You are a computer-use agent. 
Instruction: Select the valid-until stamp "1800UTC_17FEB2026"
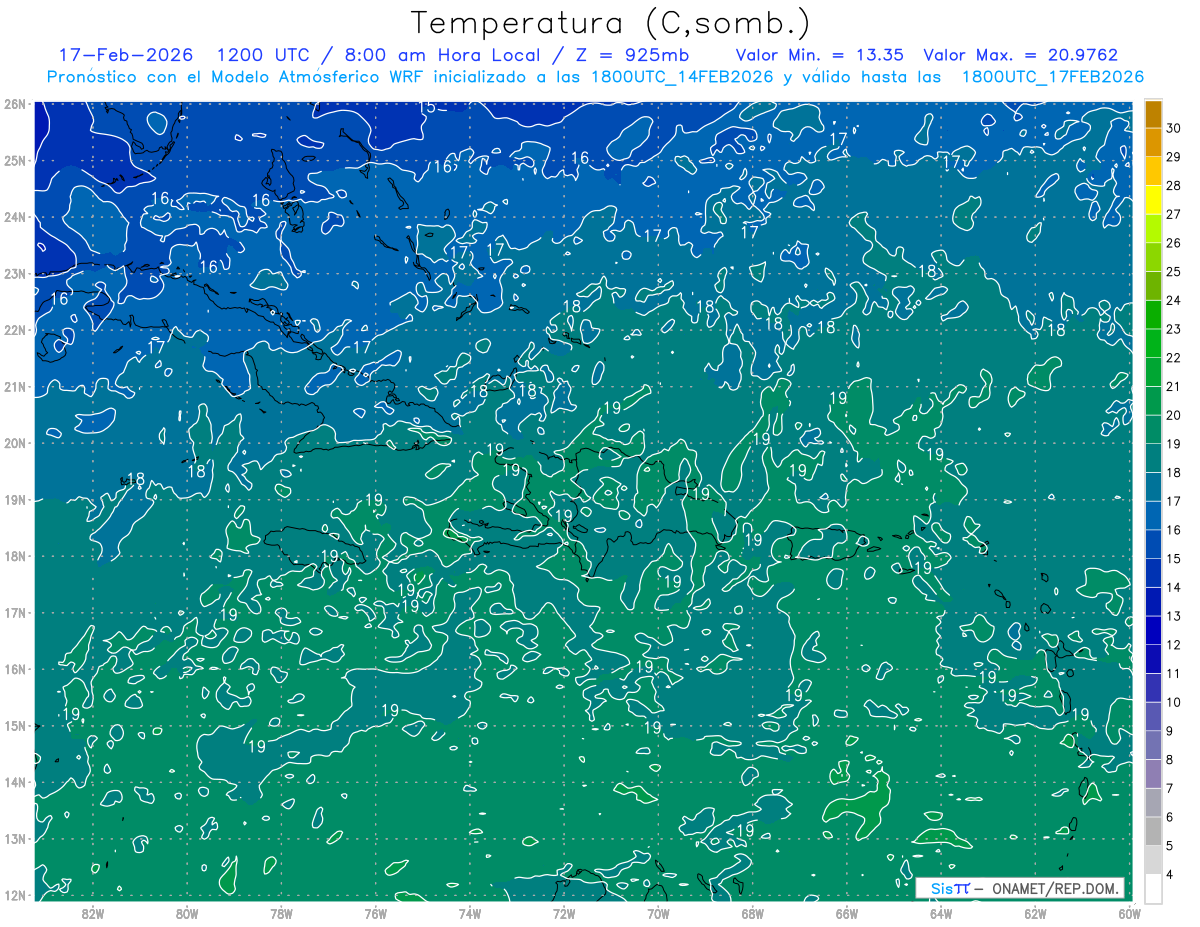click(x=1052, y=77)
